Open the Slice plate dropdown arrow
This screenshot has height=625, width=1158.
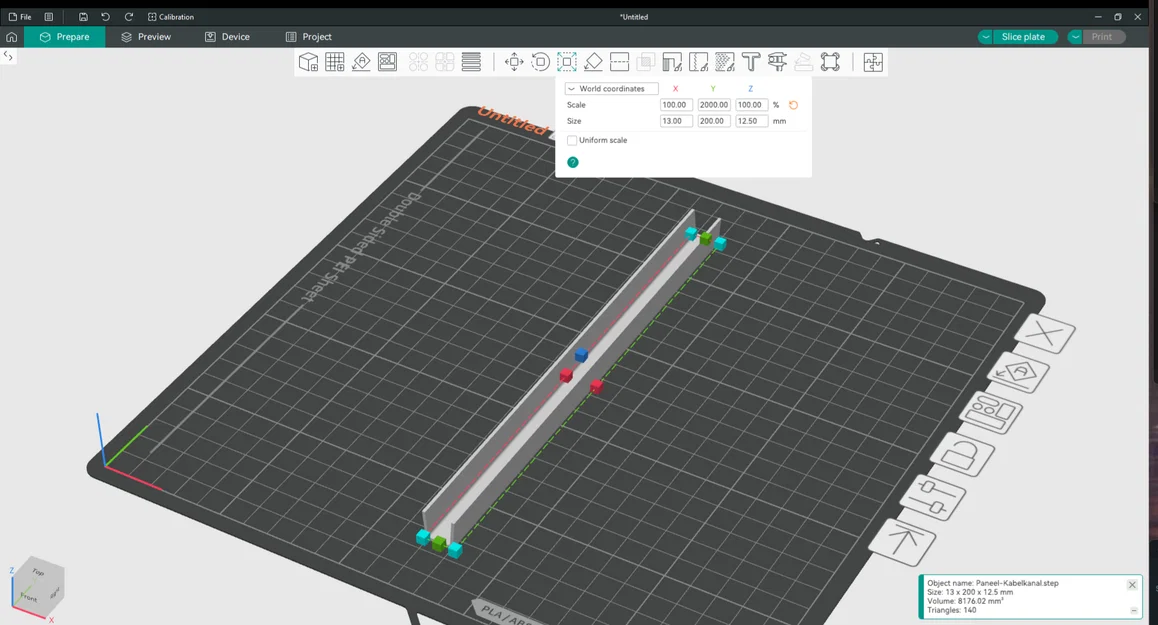pos(985,37)
